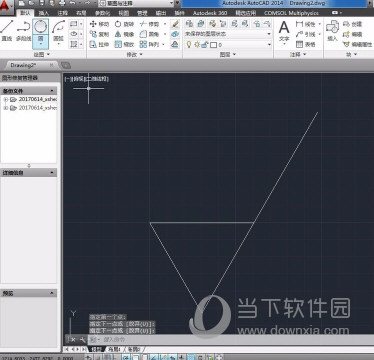Click the Array (阵列) tool
Image resolution: width=374 pixels, height=360 pixels.
pyautogui.click(x=149, y=44)
